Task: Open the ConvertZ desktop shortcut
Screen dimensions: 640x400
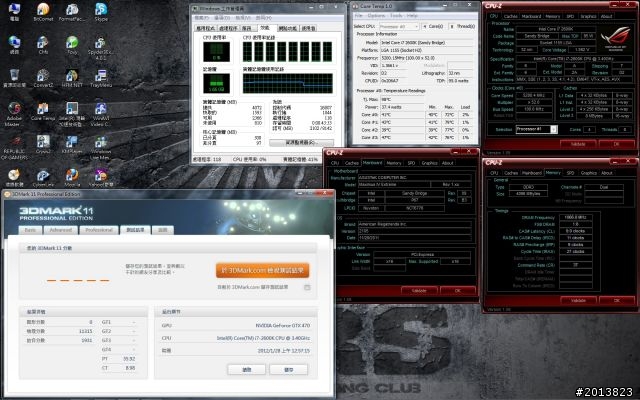Action: (x=43, y=78)
